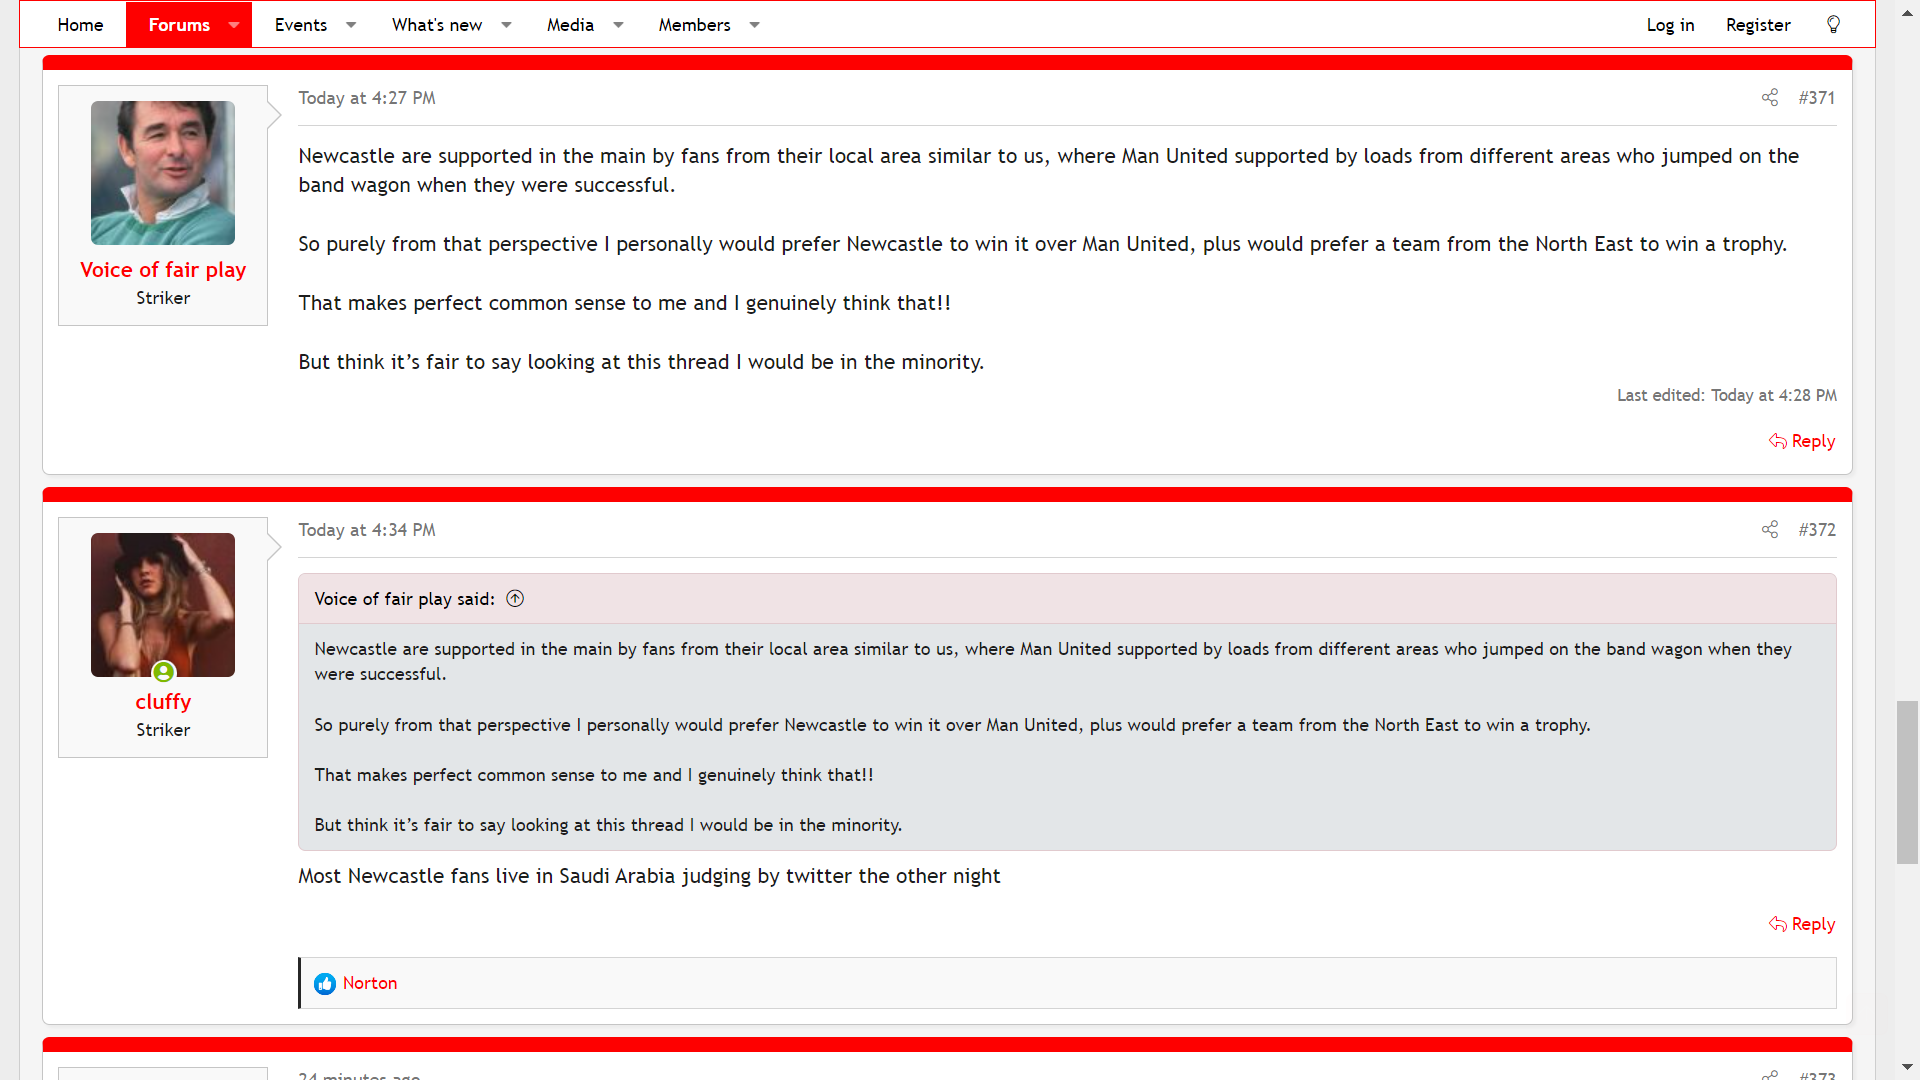Click the thumbs-up like icon beside Norton
The image size is (1920, 1080).
tap(325, 984)
